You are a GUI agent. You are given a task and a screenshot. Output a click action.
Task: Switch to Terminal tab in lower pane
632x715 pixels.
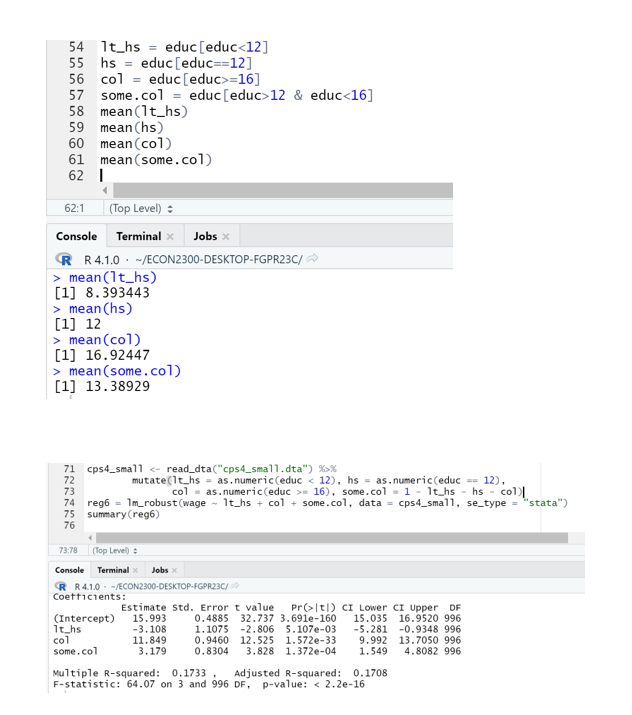click(113, 570)
